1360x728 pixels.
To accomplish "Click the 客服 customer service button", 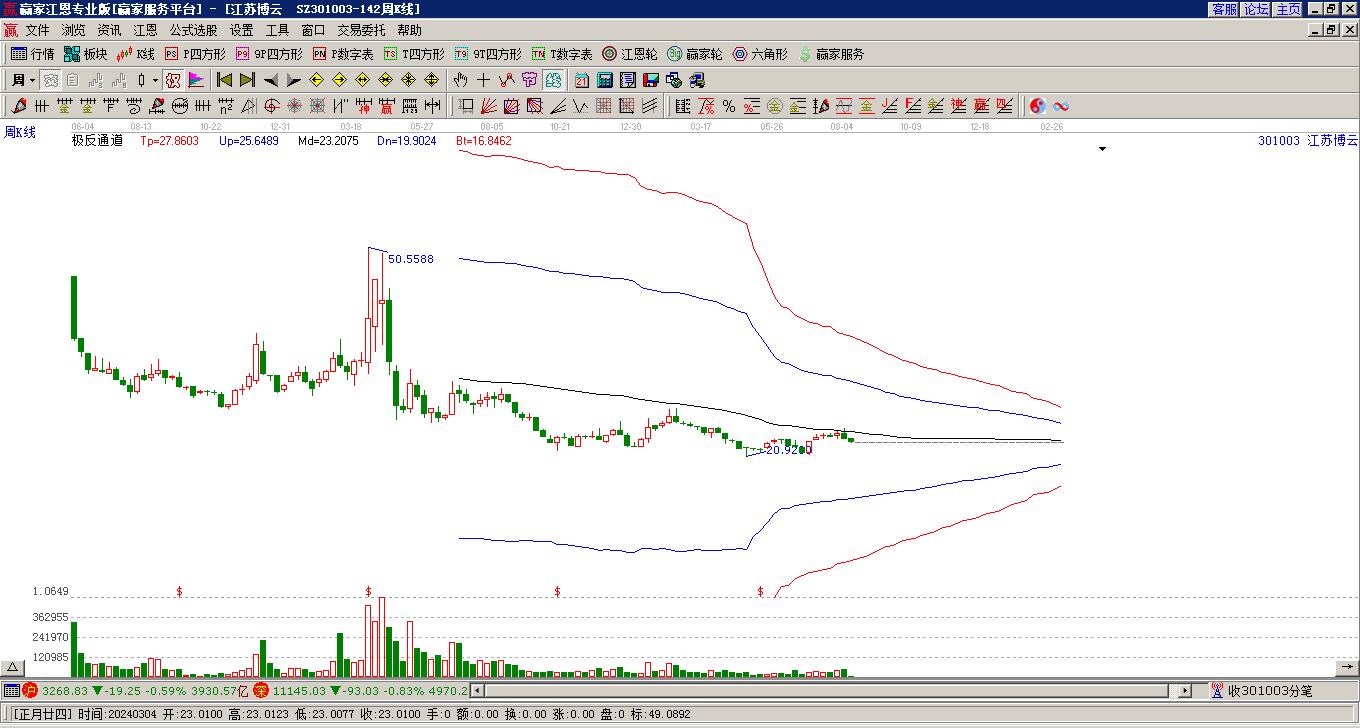I will tap(1224, 9).
